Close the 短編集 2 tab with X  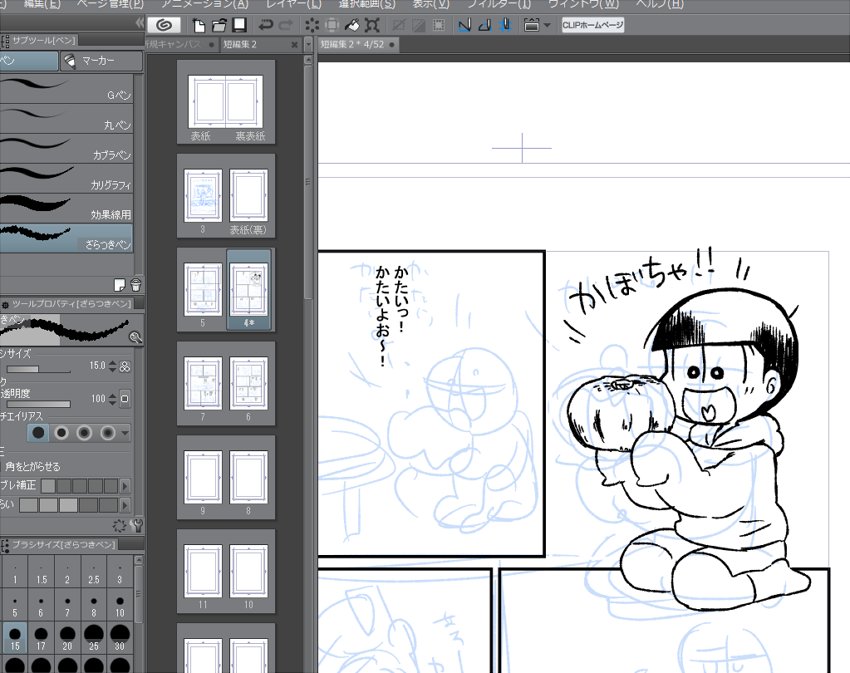(294, 44)
